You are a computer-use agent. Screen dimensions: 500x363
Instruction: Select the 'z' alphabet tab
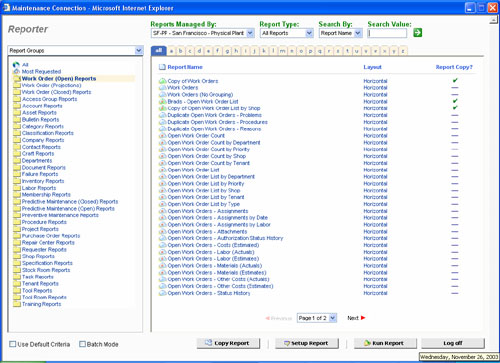pos(403,51)
